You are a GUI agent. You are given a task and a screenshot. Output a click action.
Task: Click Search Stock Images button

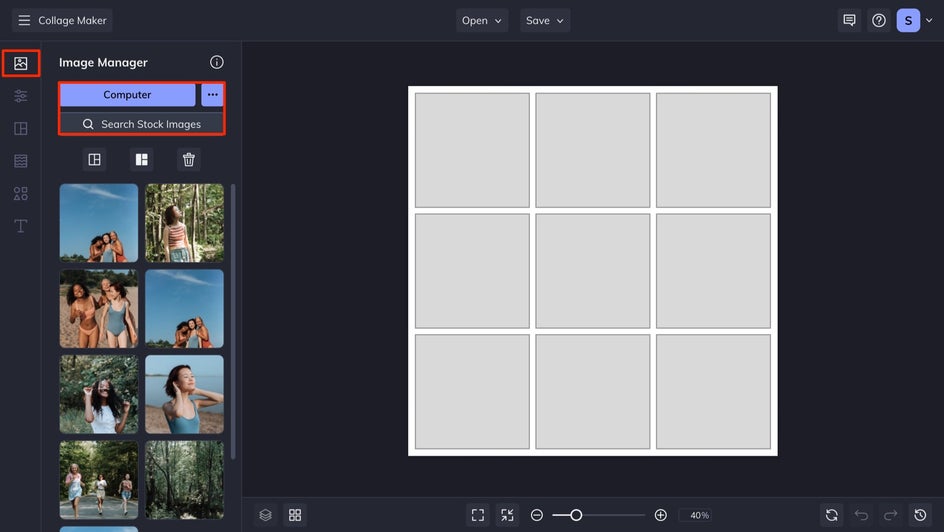point(141,124)
